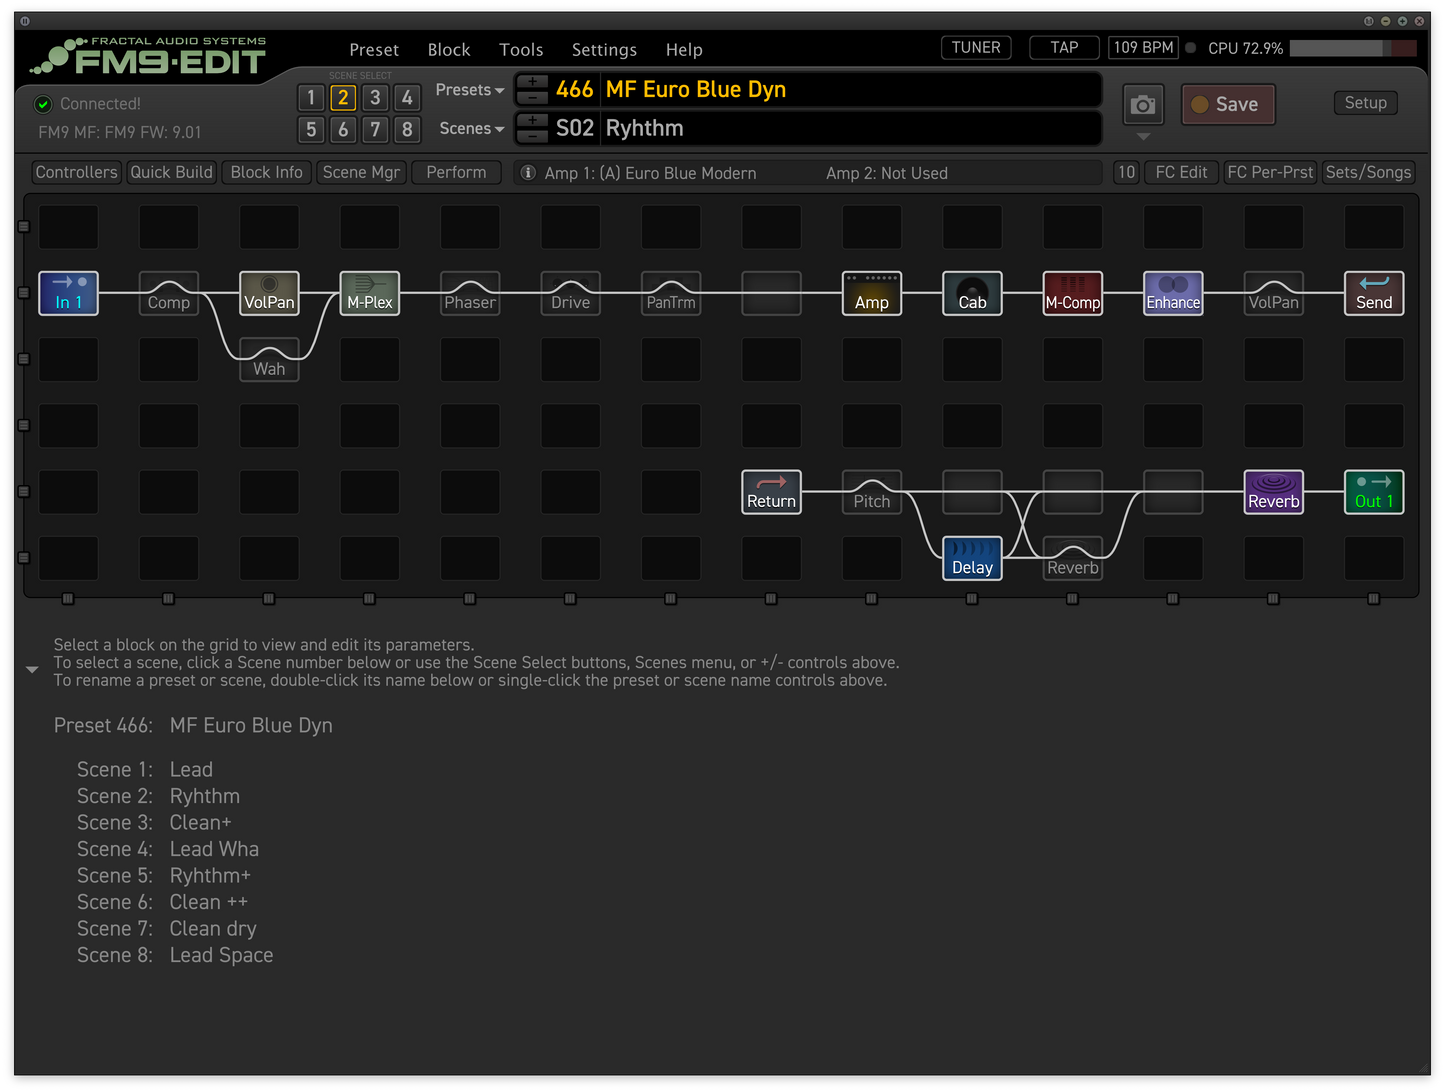Activate Scene Select button 5
This screenshot has width=1445, height=1092.
[x=311, y=129]
